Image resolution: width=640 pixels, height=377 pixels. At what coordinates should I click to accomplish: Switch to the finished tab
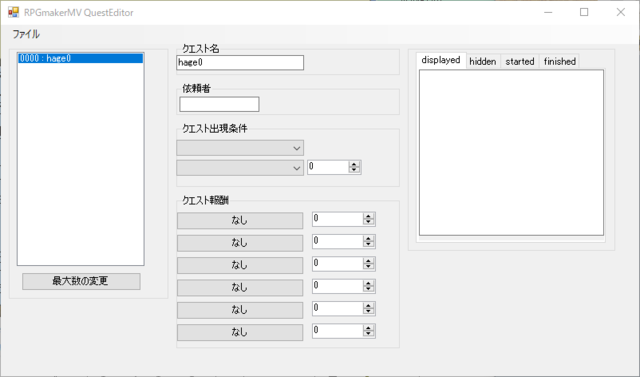pos(560,62)
